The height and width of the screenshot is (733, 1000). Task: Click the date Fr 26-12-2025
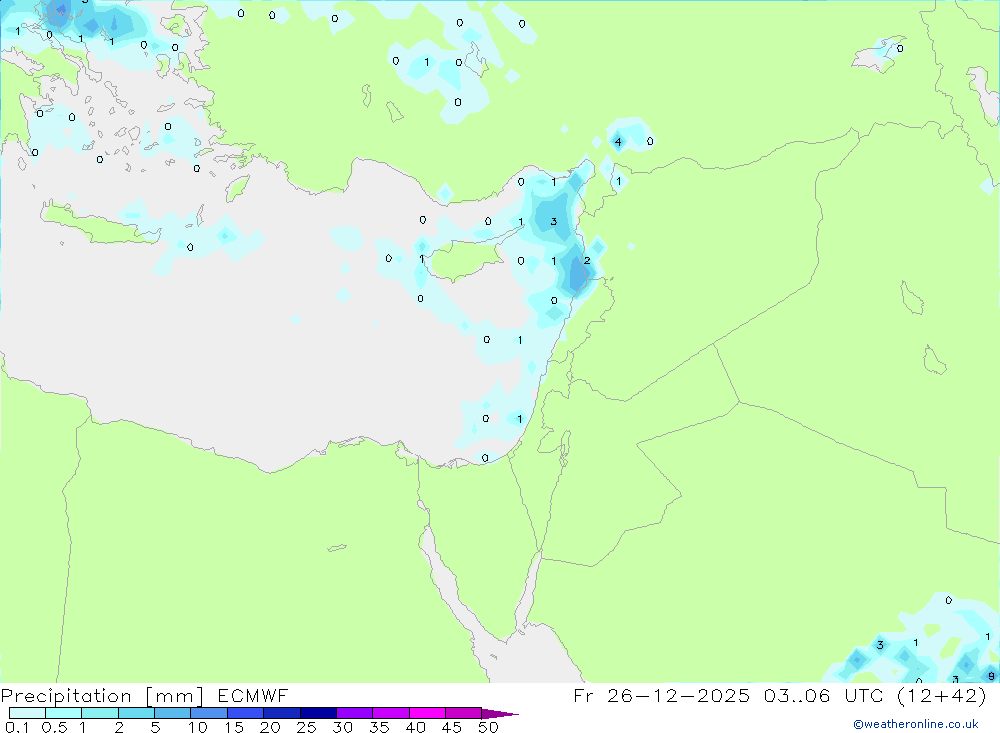[x=661, y=695]
